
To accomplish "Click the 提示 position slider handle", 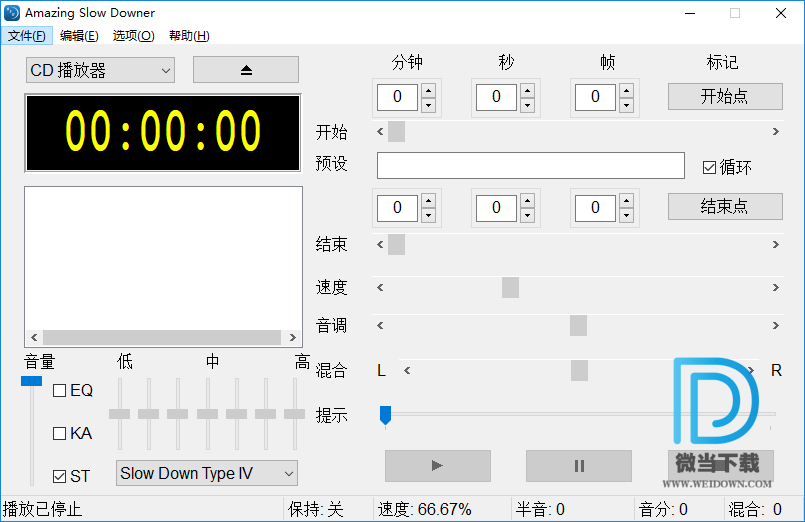I will 386,415.
